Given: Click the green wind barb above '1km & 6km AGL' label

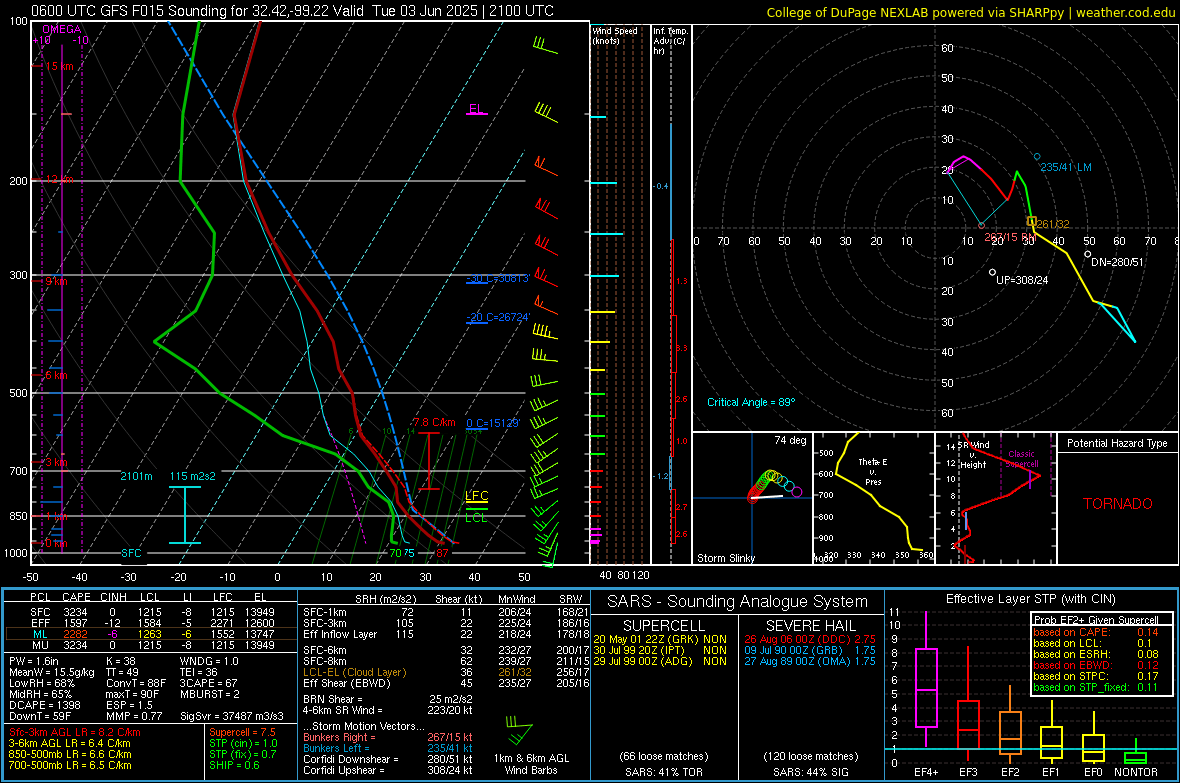Looking at the screenshot, I should pos(519,730).
